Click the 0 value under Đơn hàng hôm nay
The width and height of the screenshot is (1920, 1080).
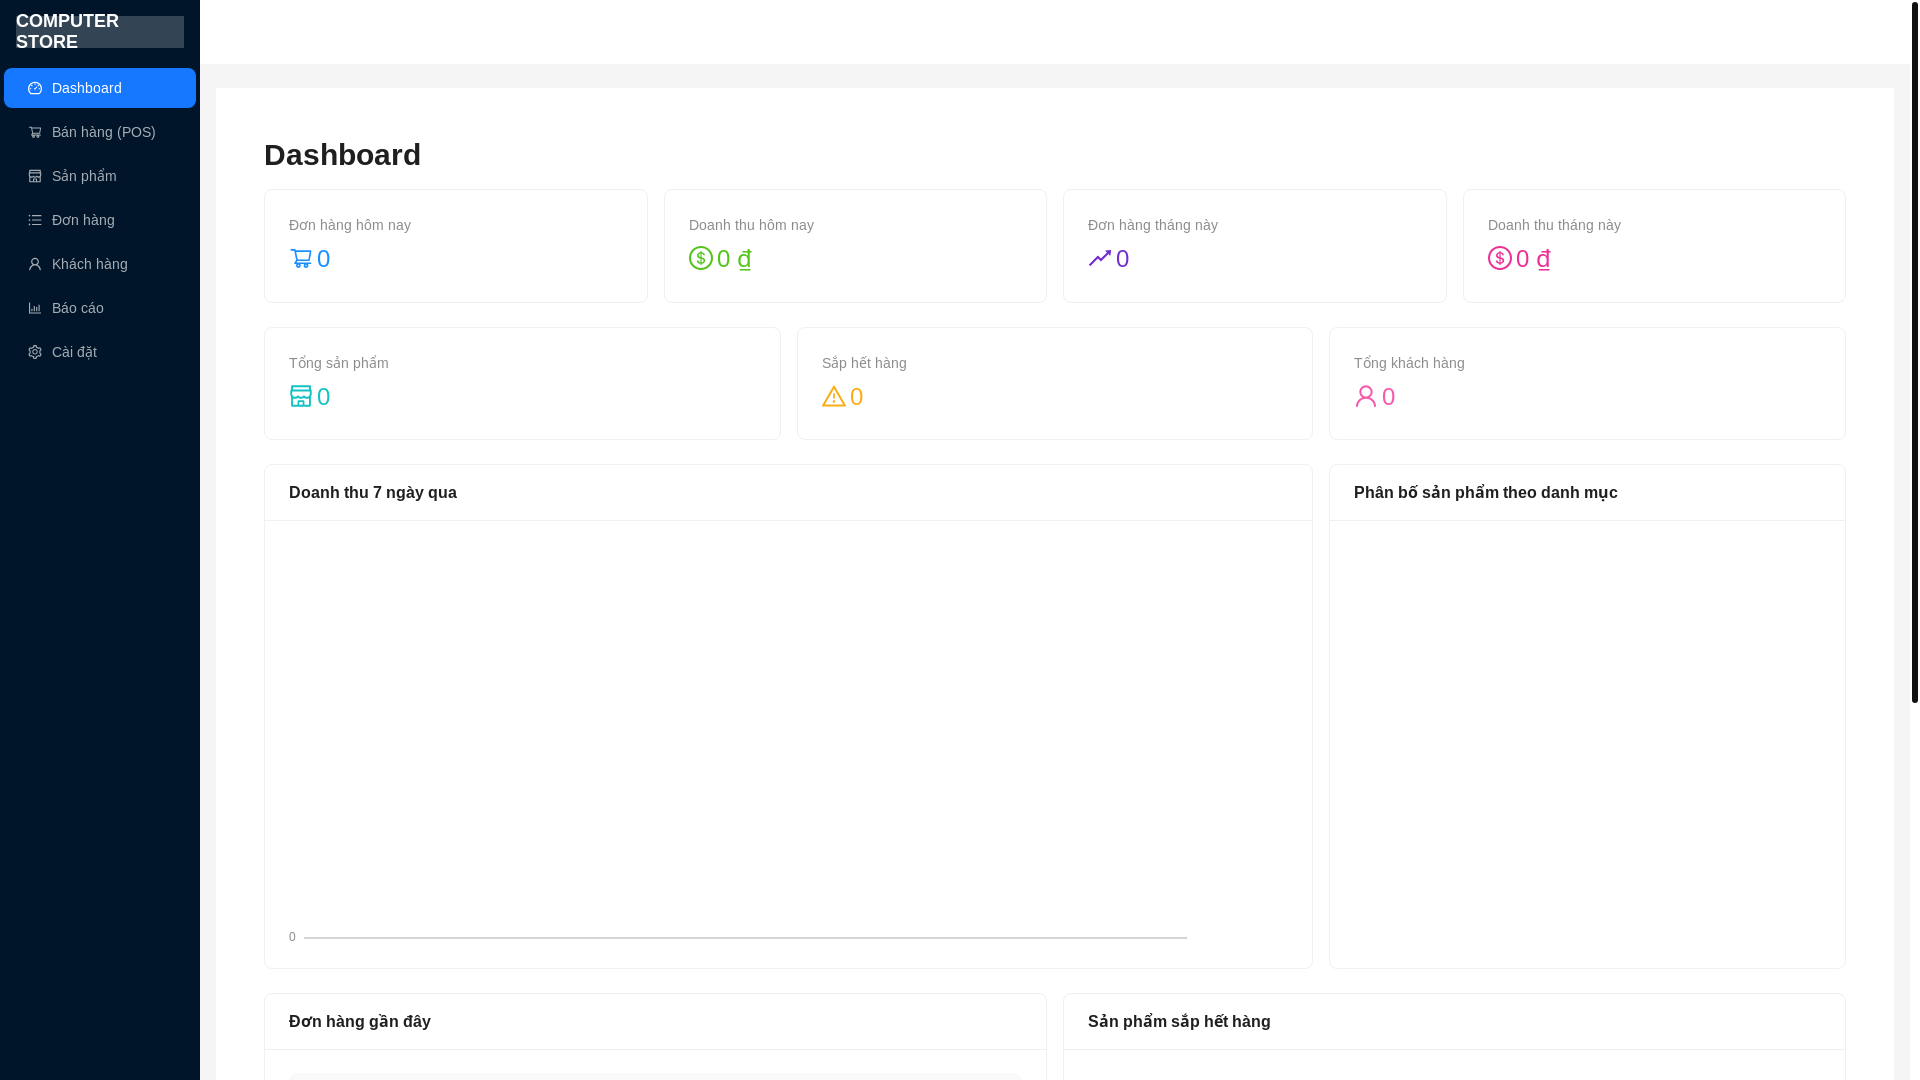[323, 258]
